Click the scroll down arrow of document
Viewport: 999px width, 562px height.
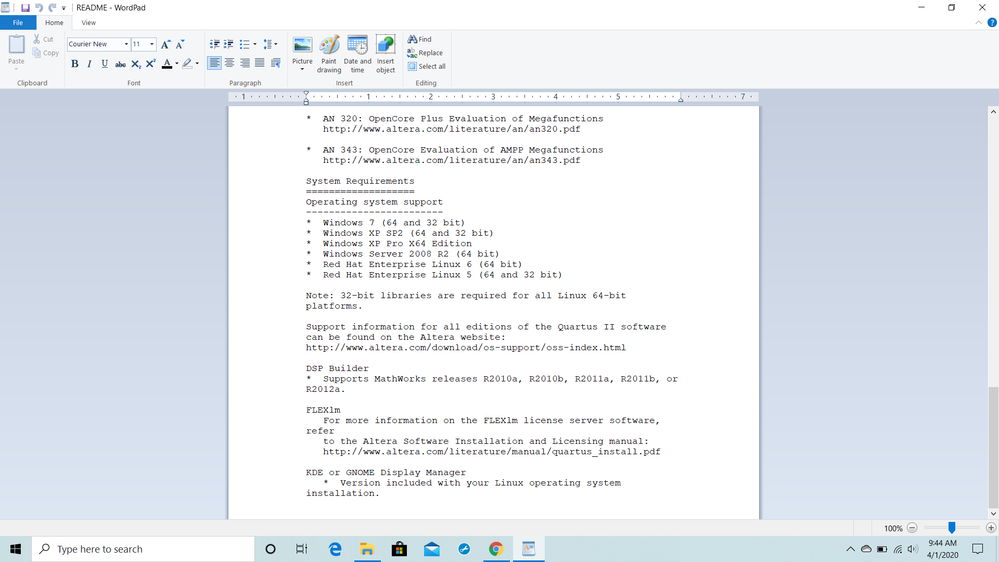coord(993,514)
